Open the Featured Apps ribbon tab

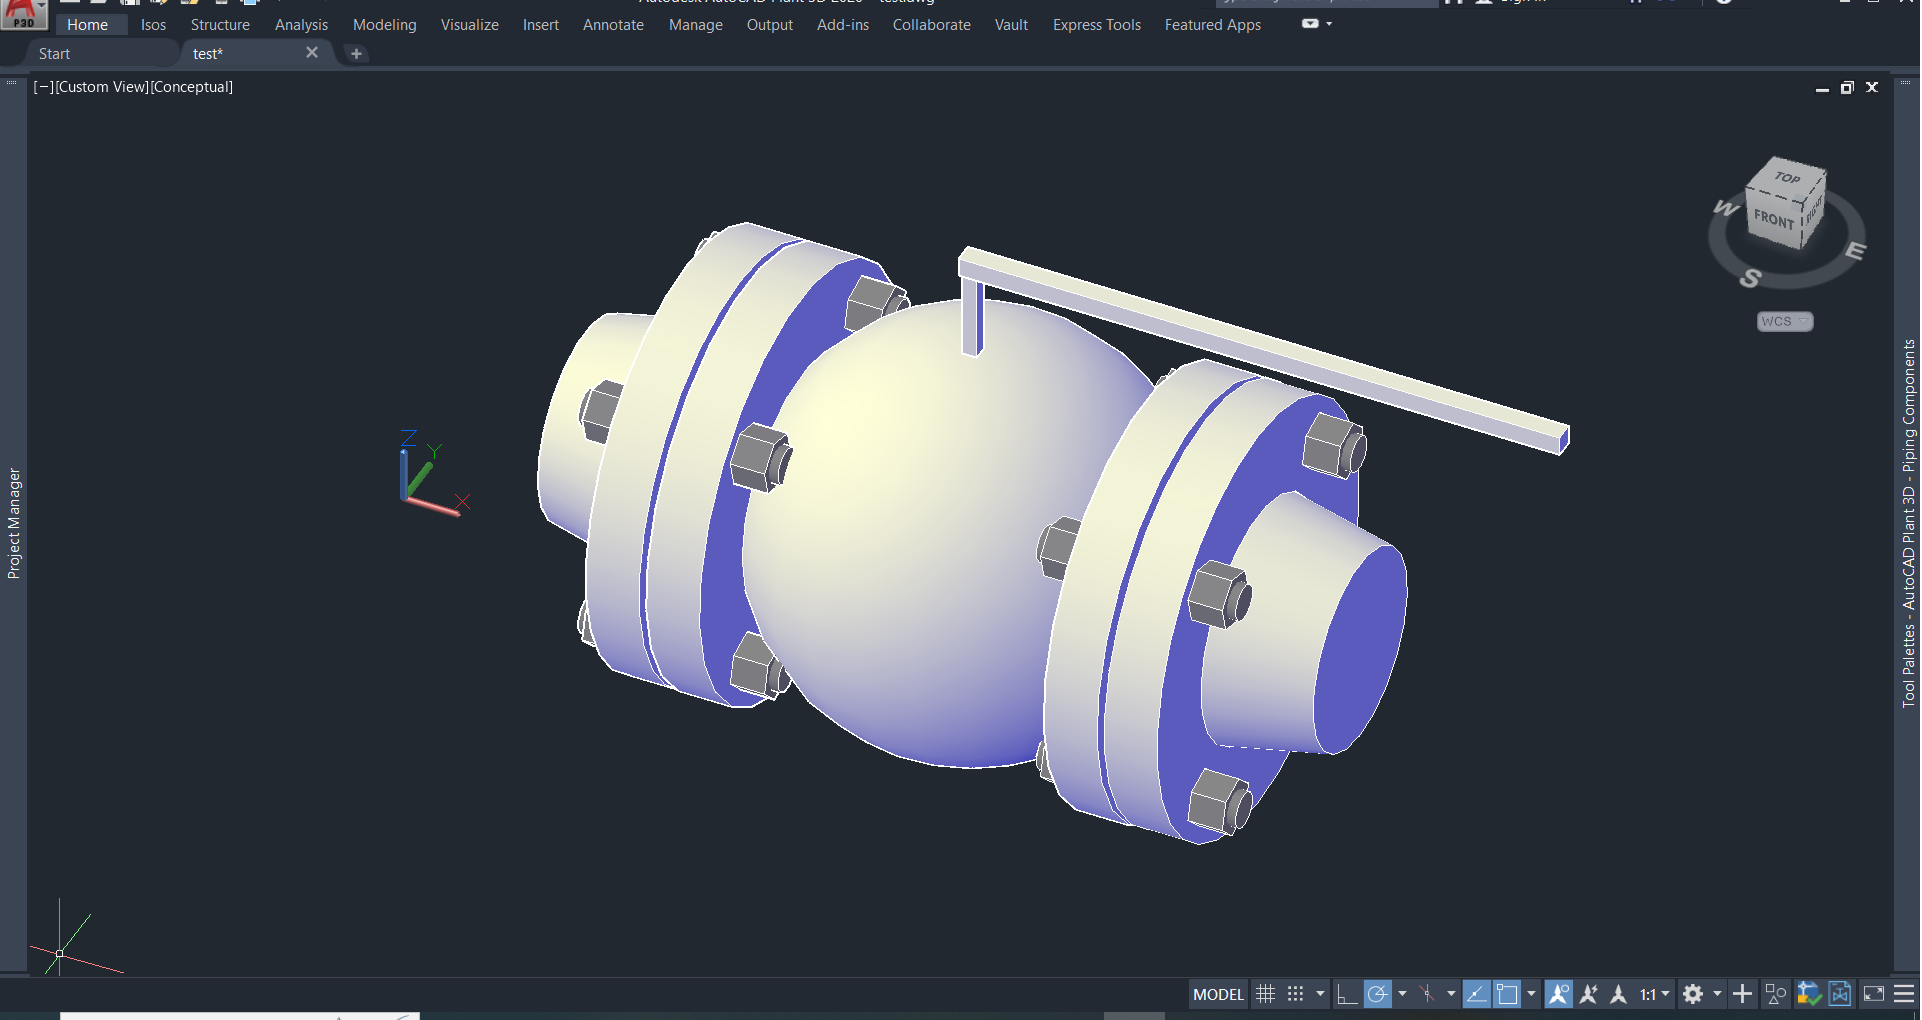pos(1212,25)
